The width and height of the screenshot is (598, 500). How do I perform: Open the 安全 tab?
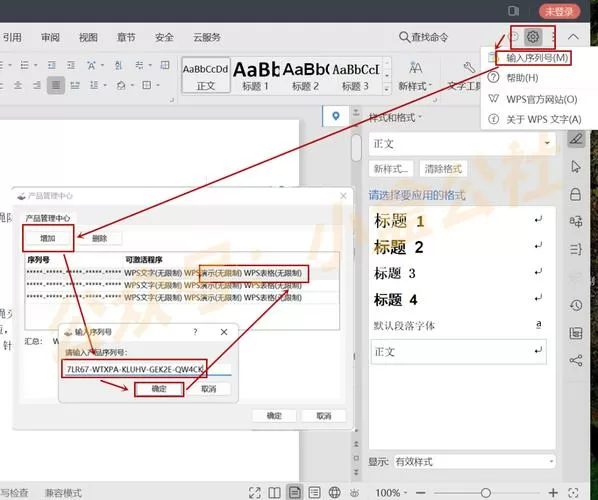164,37
